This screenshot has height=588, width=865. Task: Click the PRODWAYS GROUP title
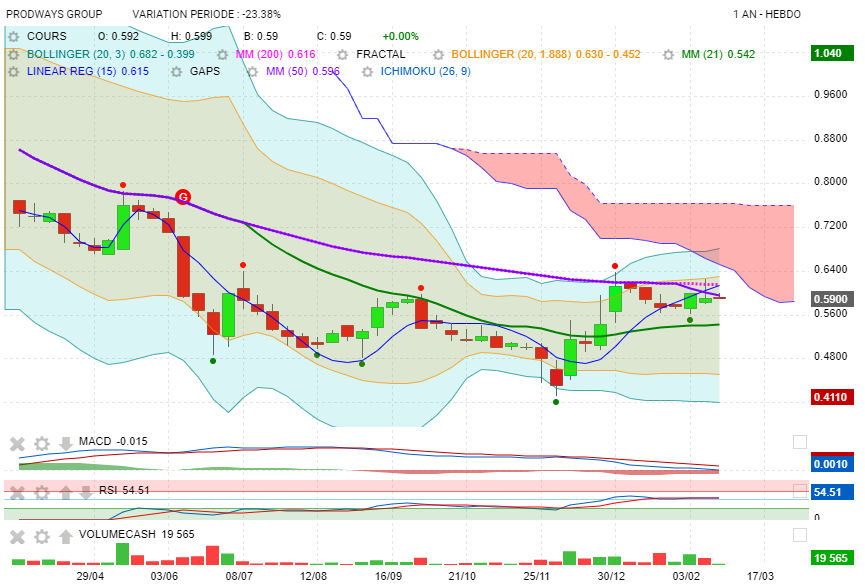54,14
